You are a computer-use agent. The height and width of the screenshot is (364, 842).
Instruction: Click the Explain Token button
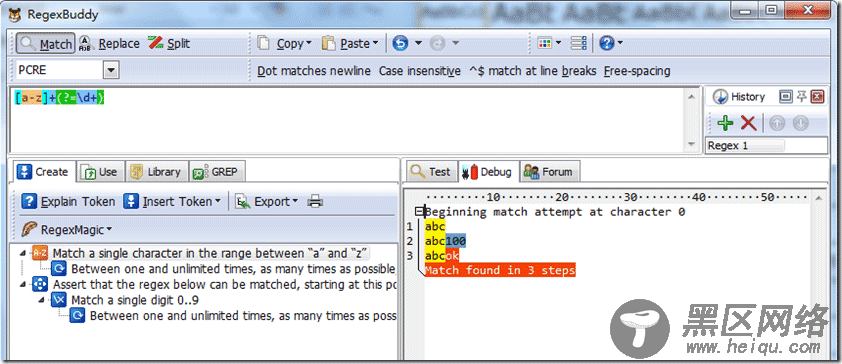[x=68, y=202]
